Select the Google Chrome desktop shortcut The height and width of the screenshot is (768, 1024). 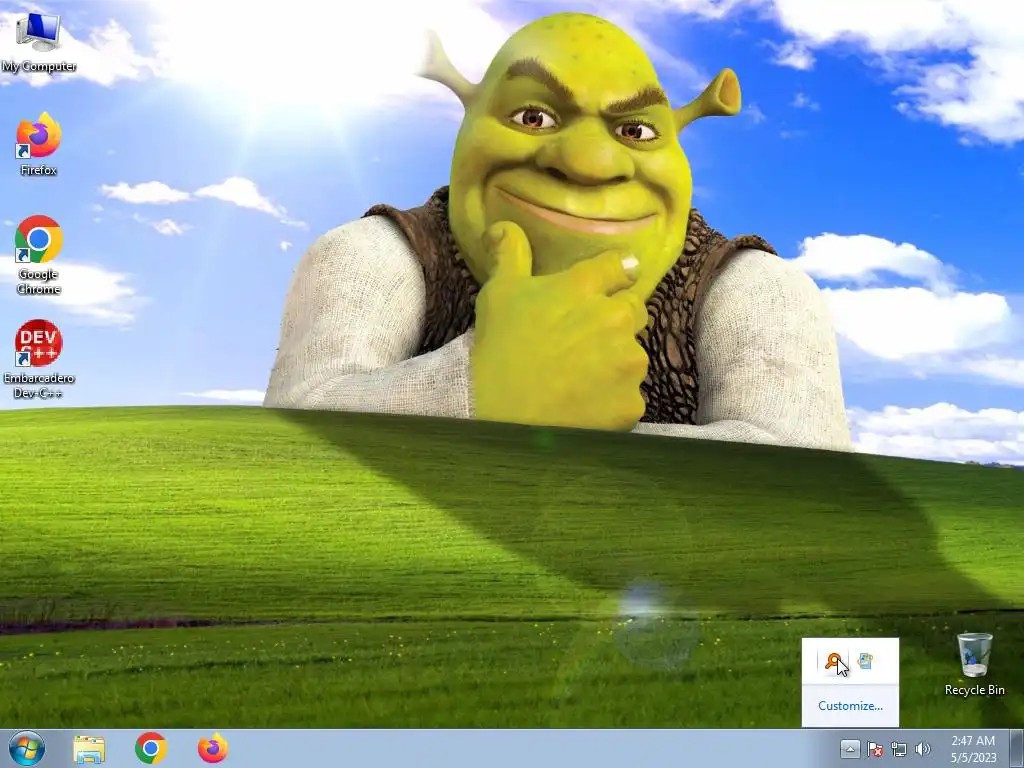coord(39,255)
